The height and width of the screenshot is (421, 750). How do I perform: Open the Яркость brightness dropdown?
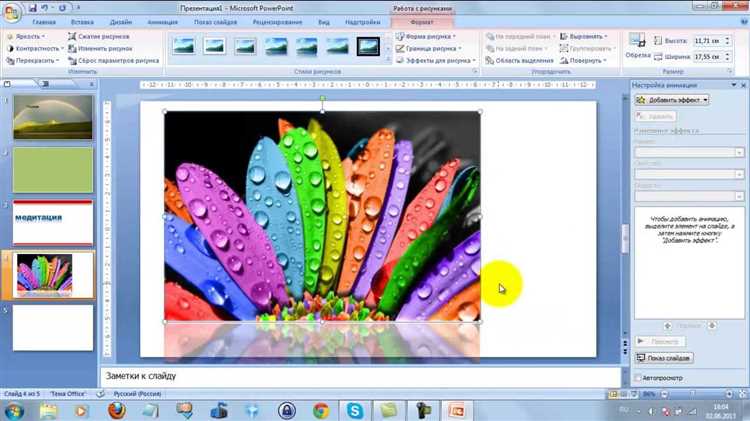click(x=26, y=36)
